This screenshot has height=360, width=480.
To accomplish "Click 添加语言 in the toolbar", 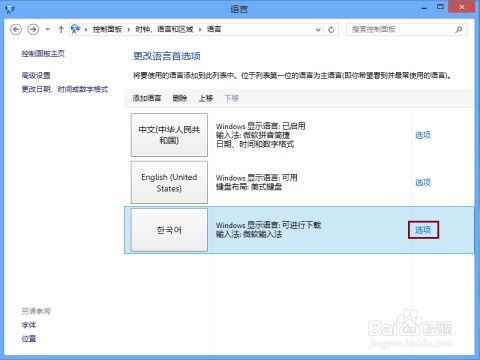I will coord(147,98).
